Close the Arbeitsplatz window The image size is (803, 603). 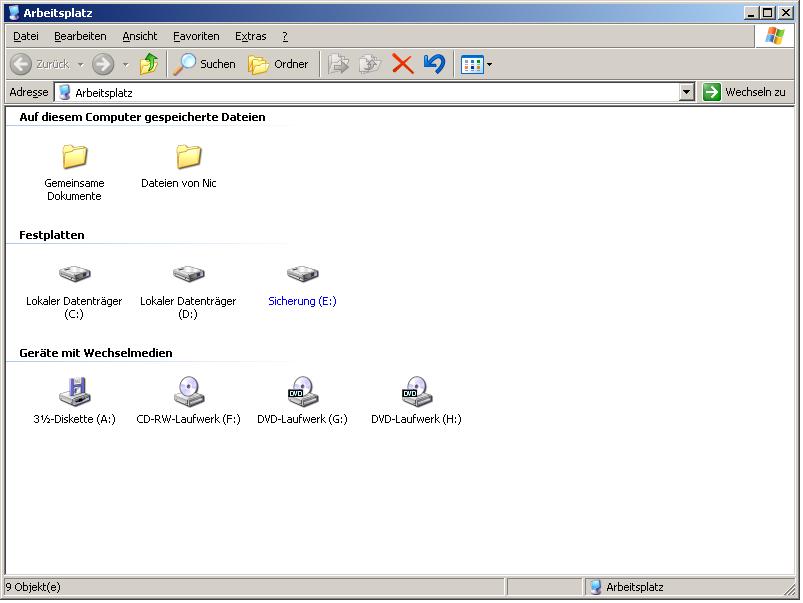click(x=786, y=13)
